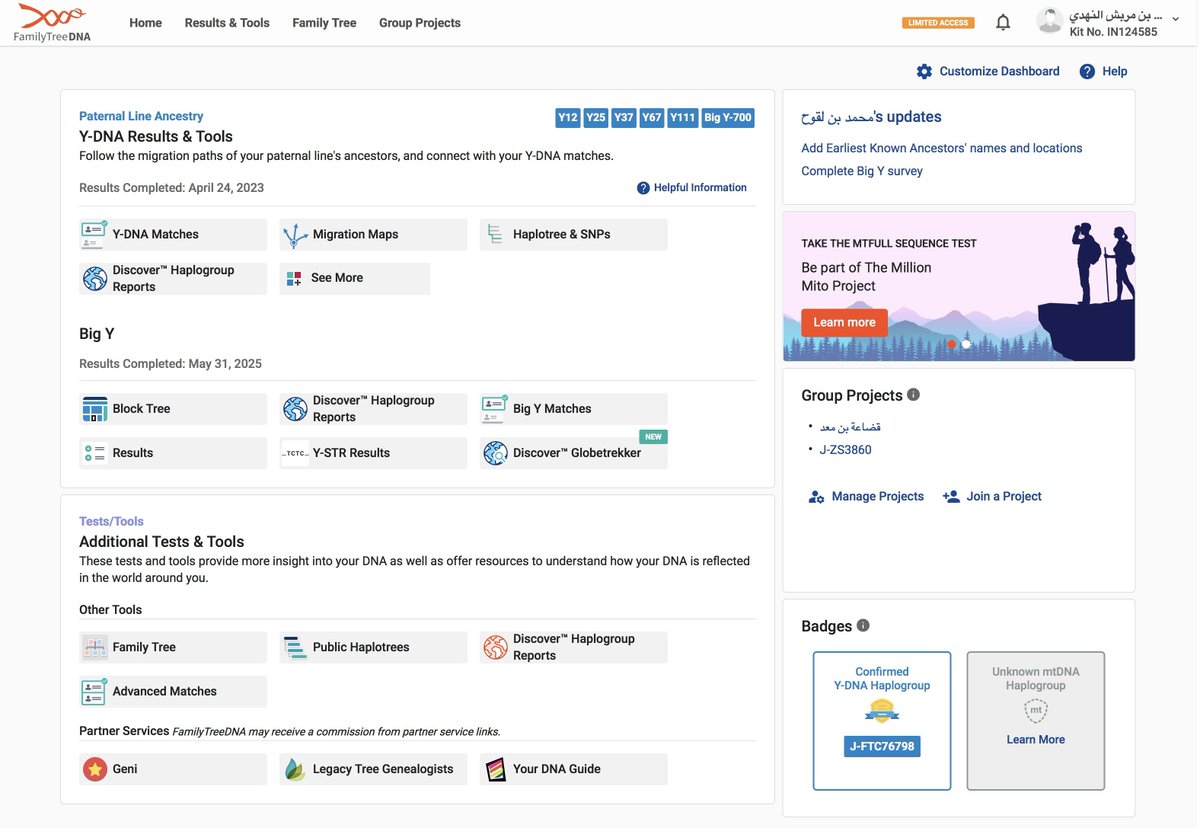Click 'Results Completed: April 24, 2023' text

tap(172, 188)
